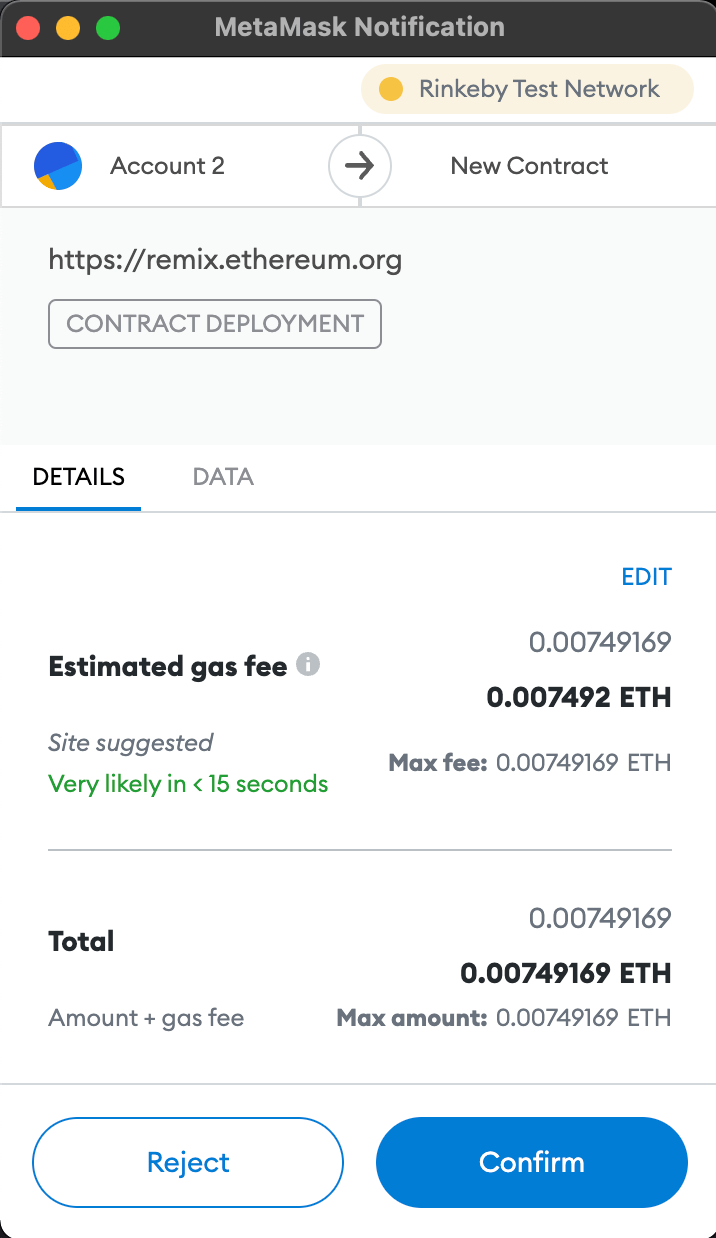
Task: Minimize window with yellow macOS button
Action: pos(68,28)
